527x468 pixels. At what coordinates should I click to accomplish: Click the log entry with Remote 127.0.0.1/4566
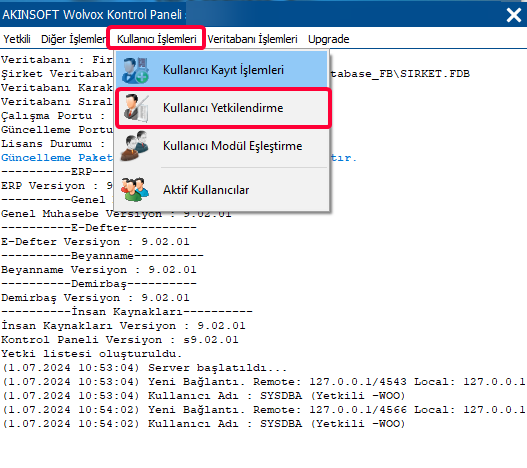[264, 410]
